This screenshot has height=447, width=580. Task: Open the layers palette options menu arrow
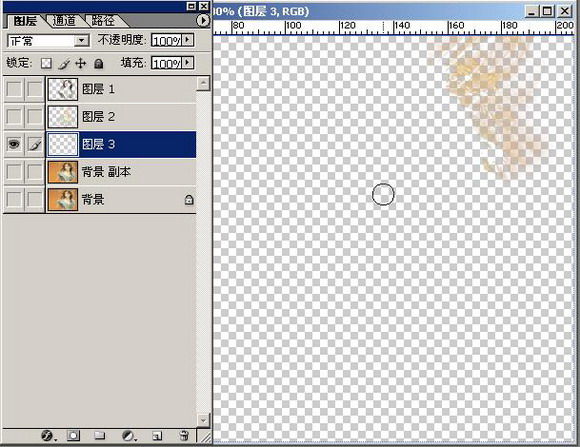point(202,20)
